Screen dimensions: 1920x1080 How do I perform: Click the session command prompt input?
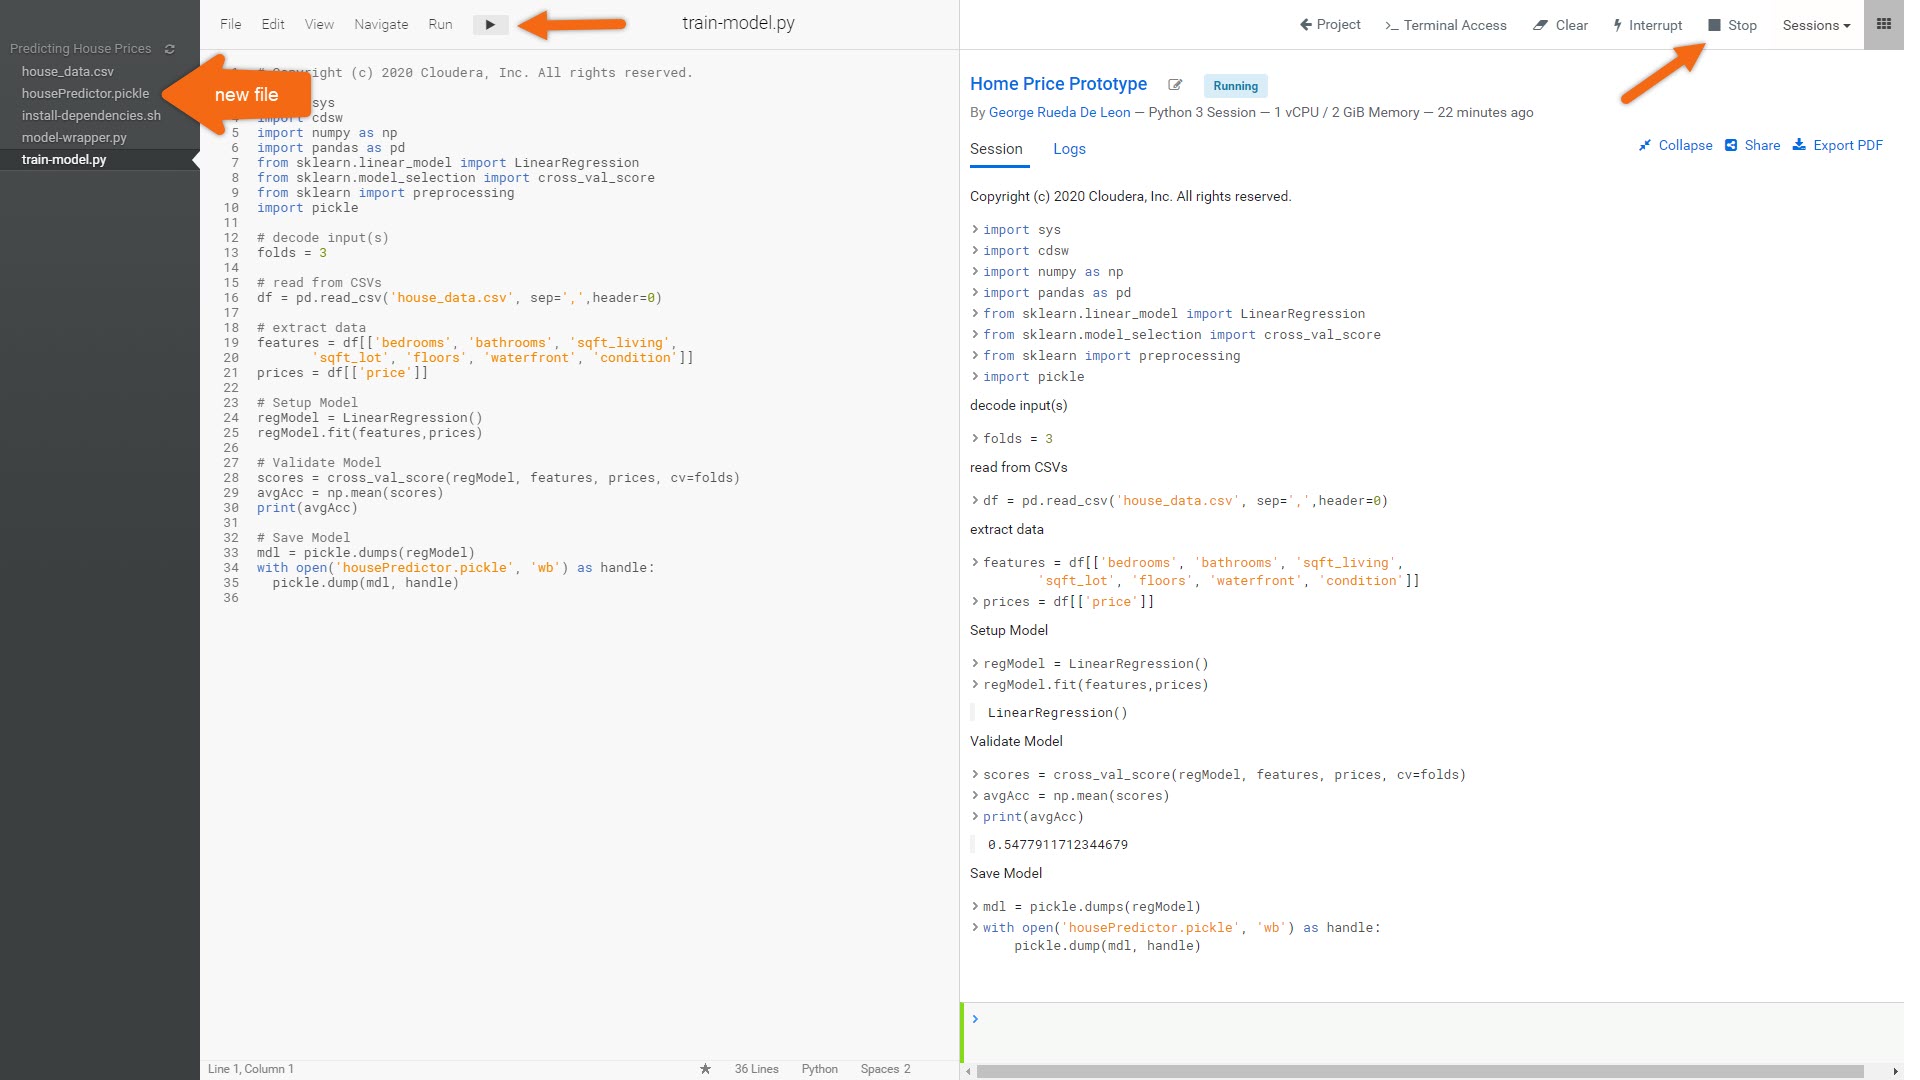pos(1430,1031)
